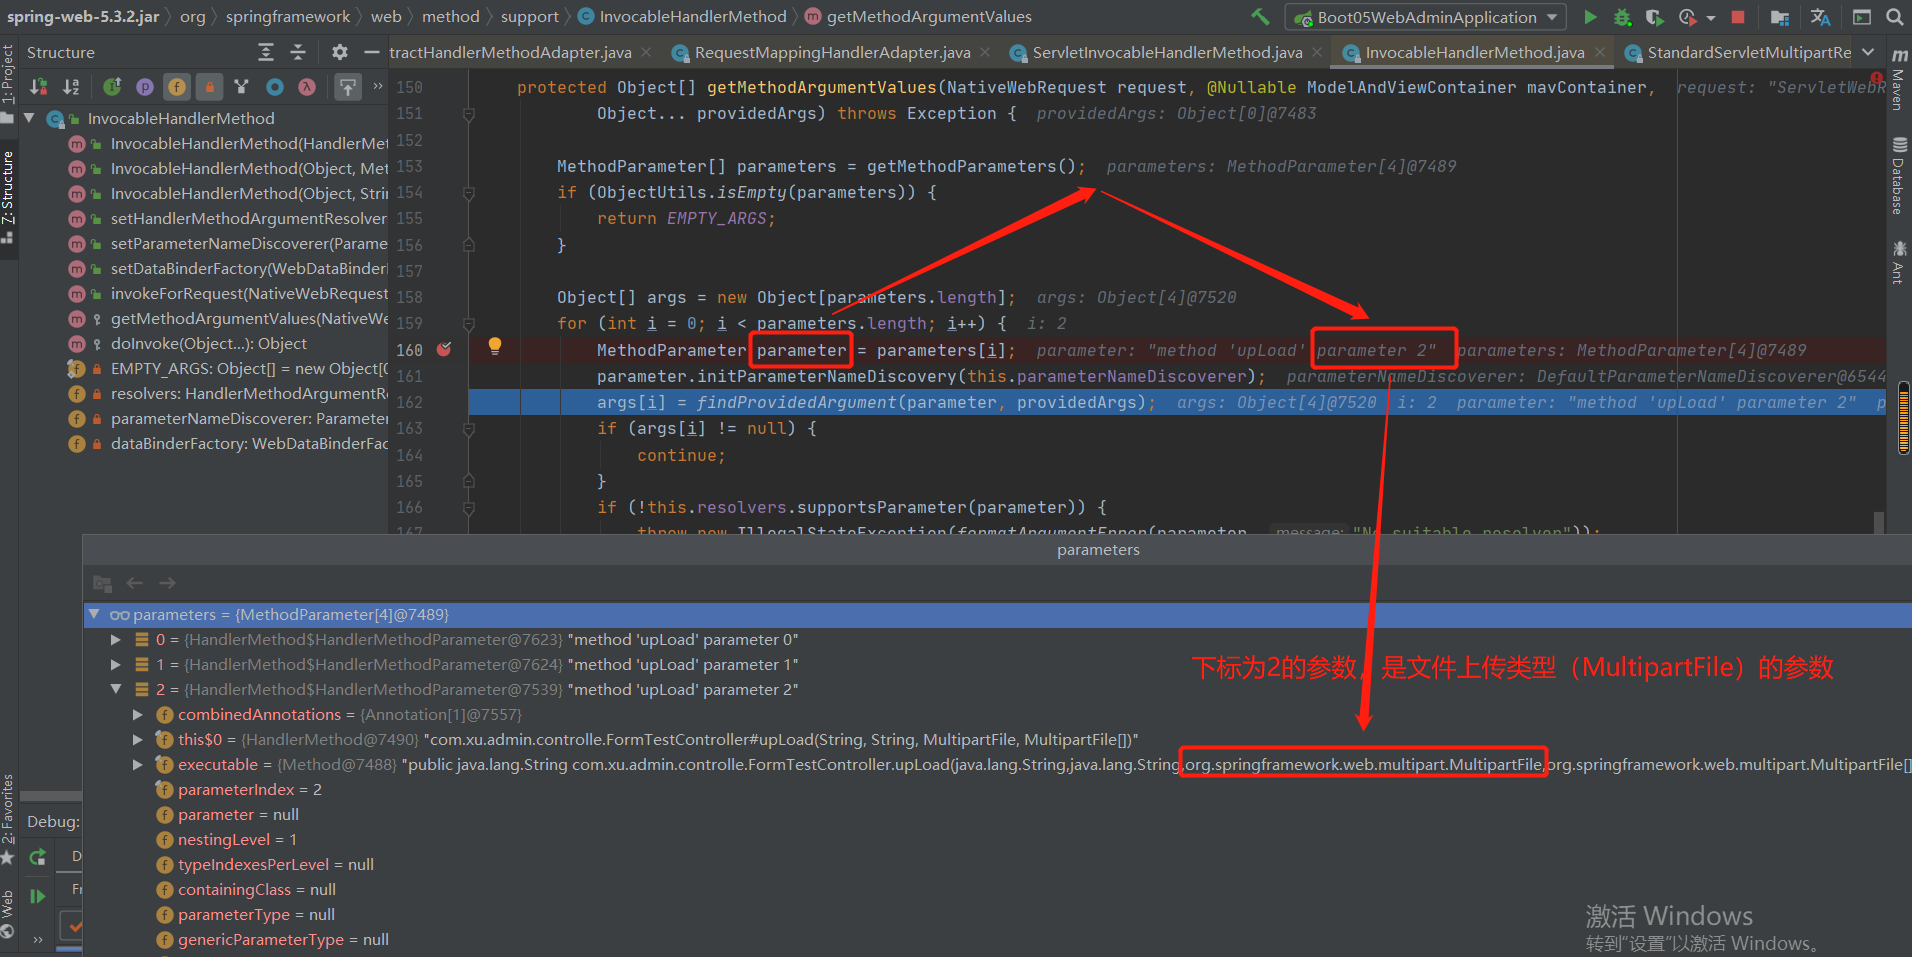Image resolution: width=1912 pixels, height=957 pixels.
Task: Open the Project tool window button
Action: coord(8,84)
